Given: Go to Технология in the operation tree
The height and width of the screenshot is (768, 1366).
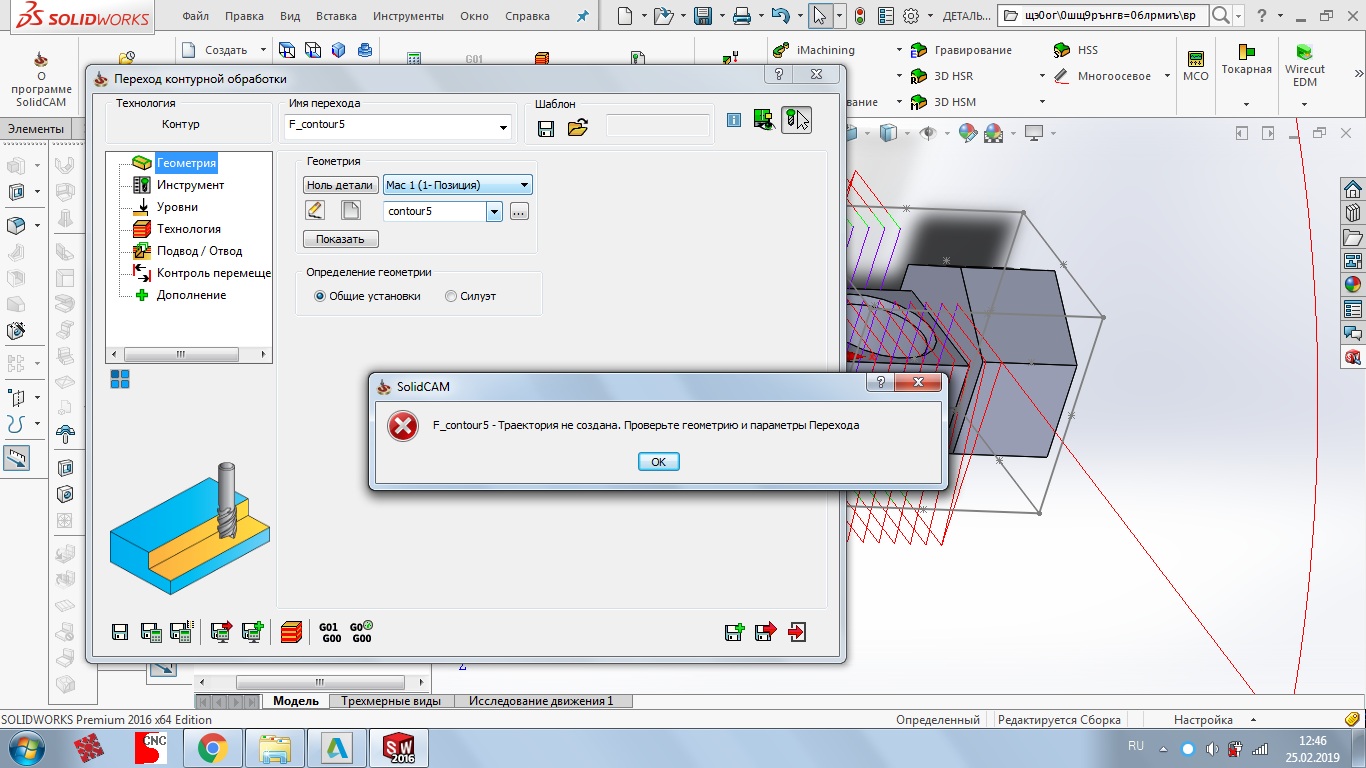Looking at the screenshot, I should point(188,229).
